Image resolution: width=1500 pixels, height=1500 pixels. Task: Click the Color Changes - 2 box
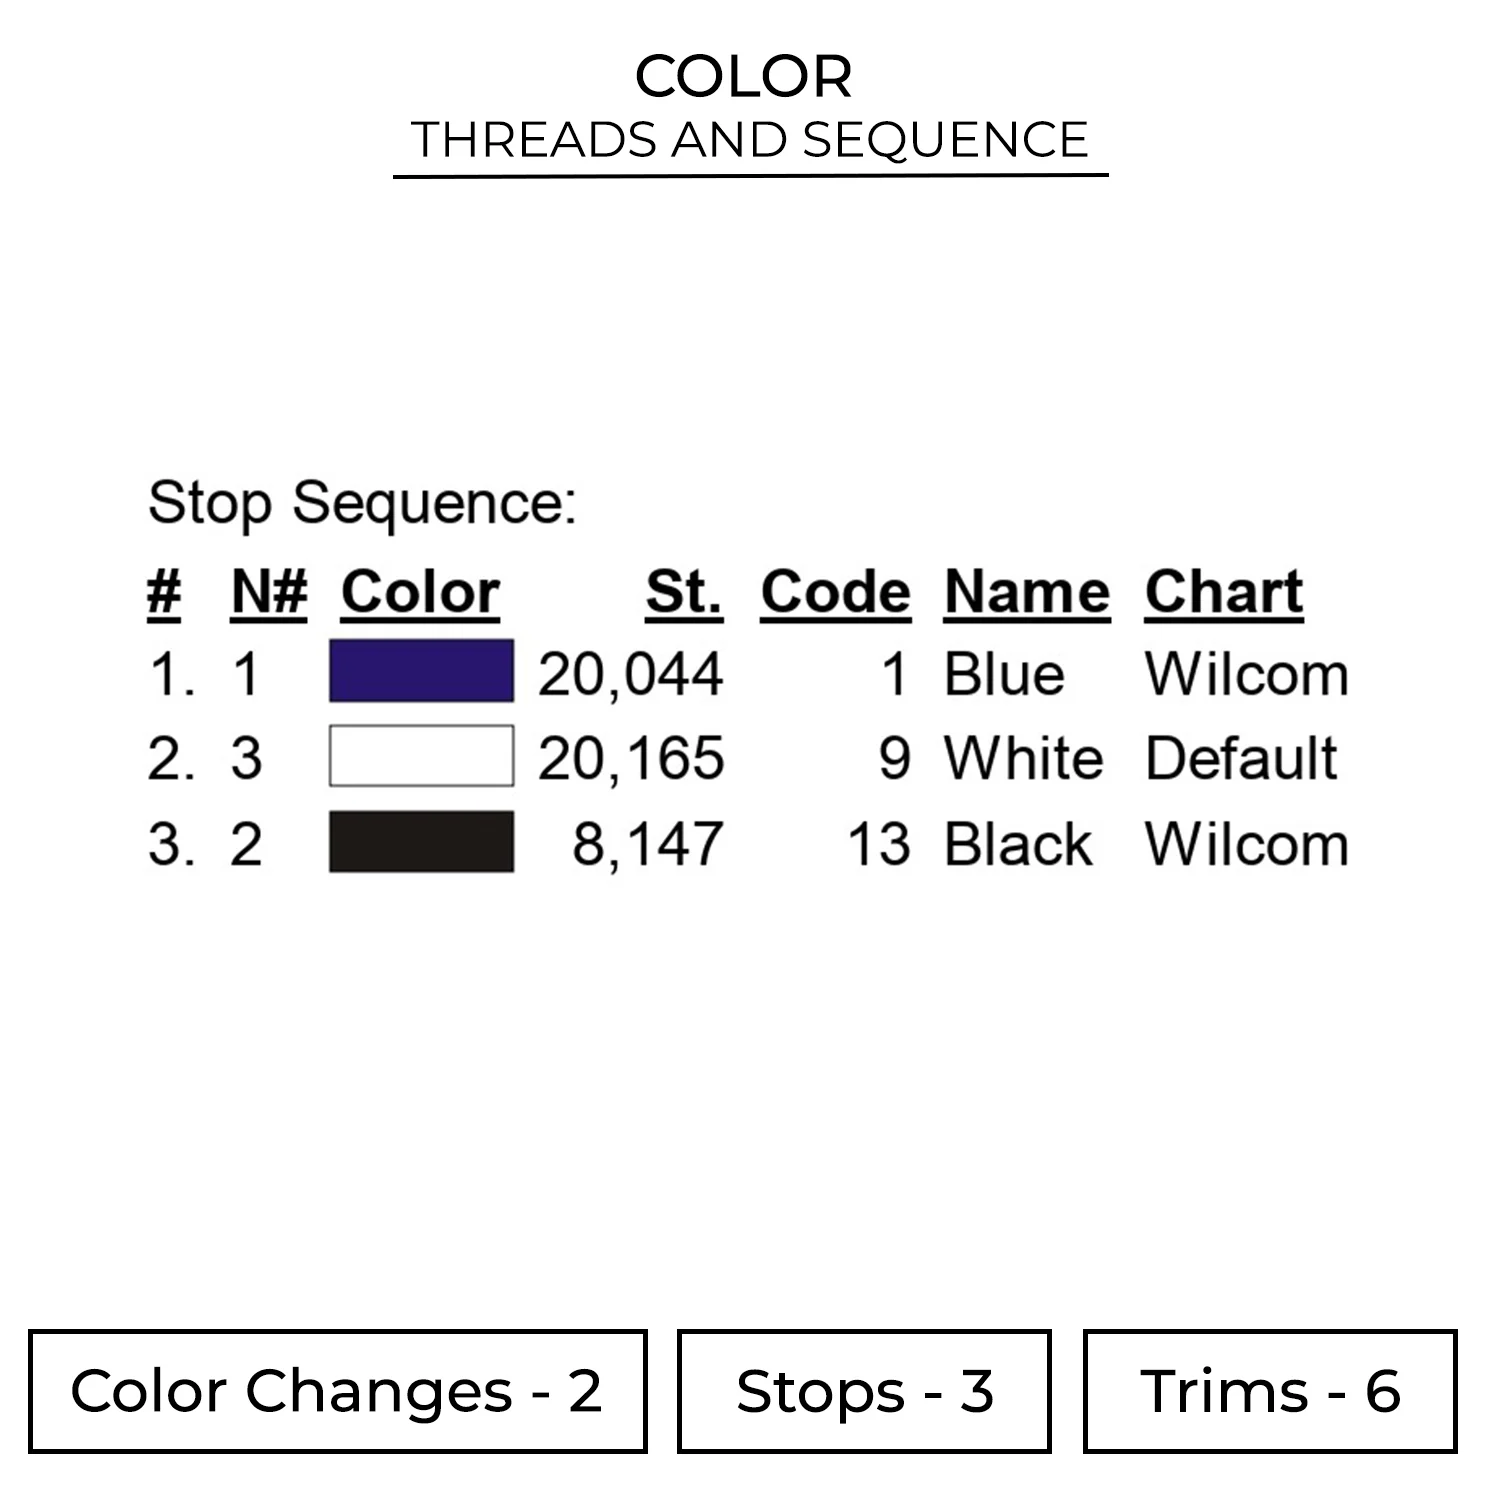pyautogui.click(x=337, y=1391)
